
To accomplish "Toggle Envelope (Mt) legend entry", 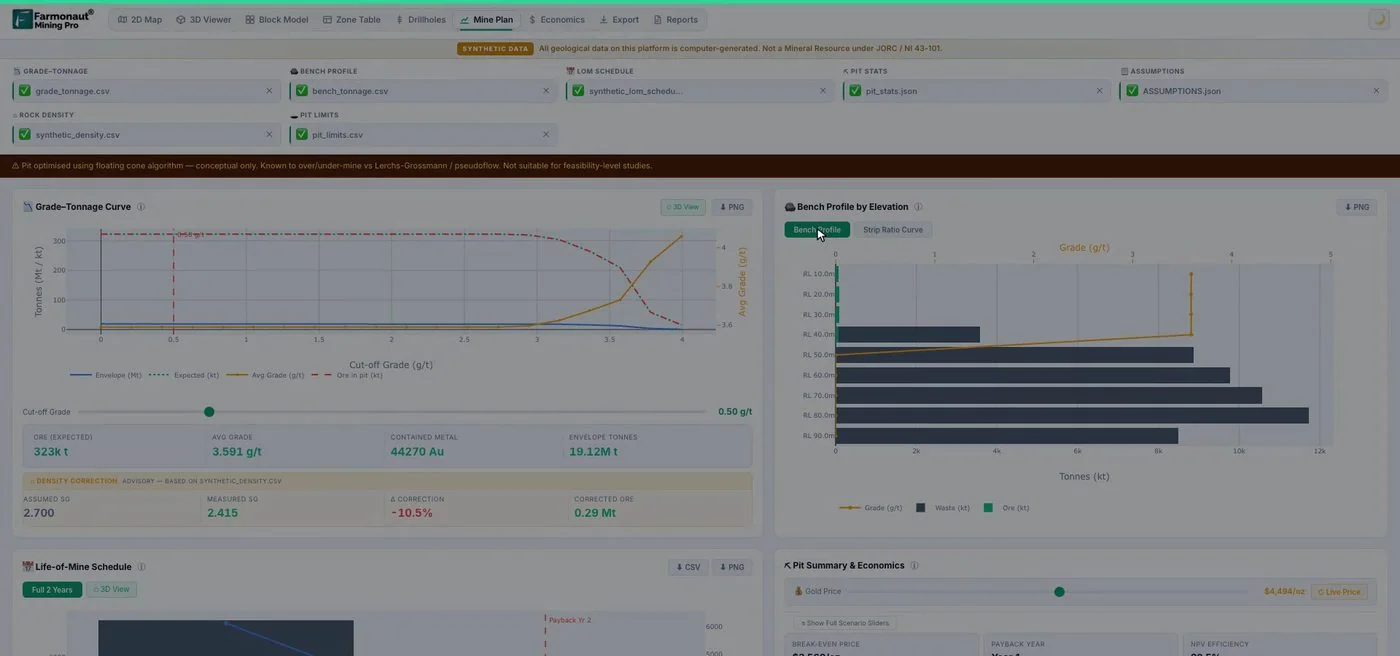I will click(105, 375).
